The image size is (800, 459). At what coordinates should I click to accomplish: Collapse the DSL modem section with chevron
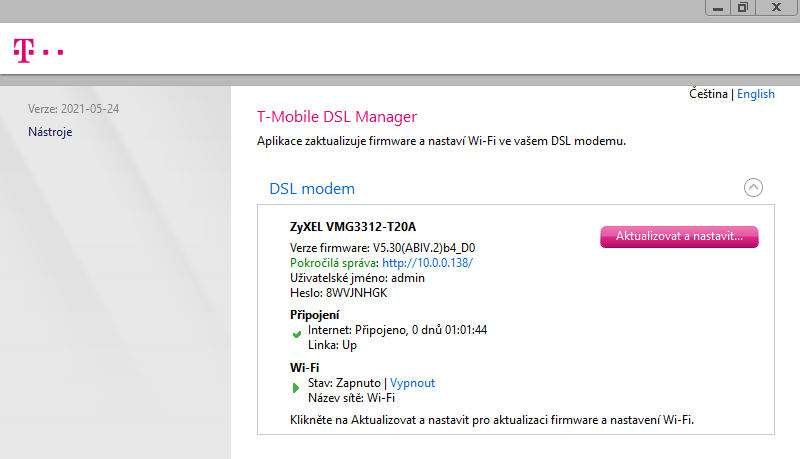tap(753, 188)
